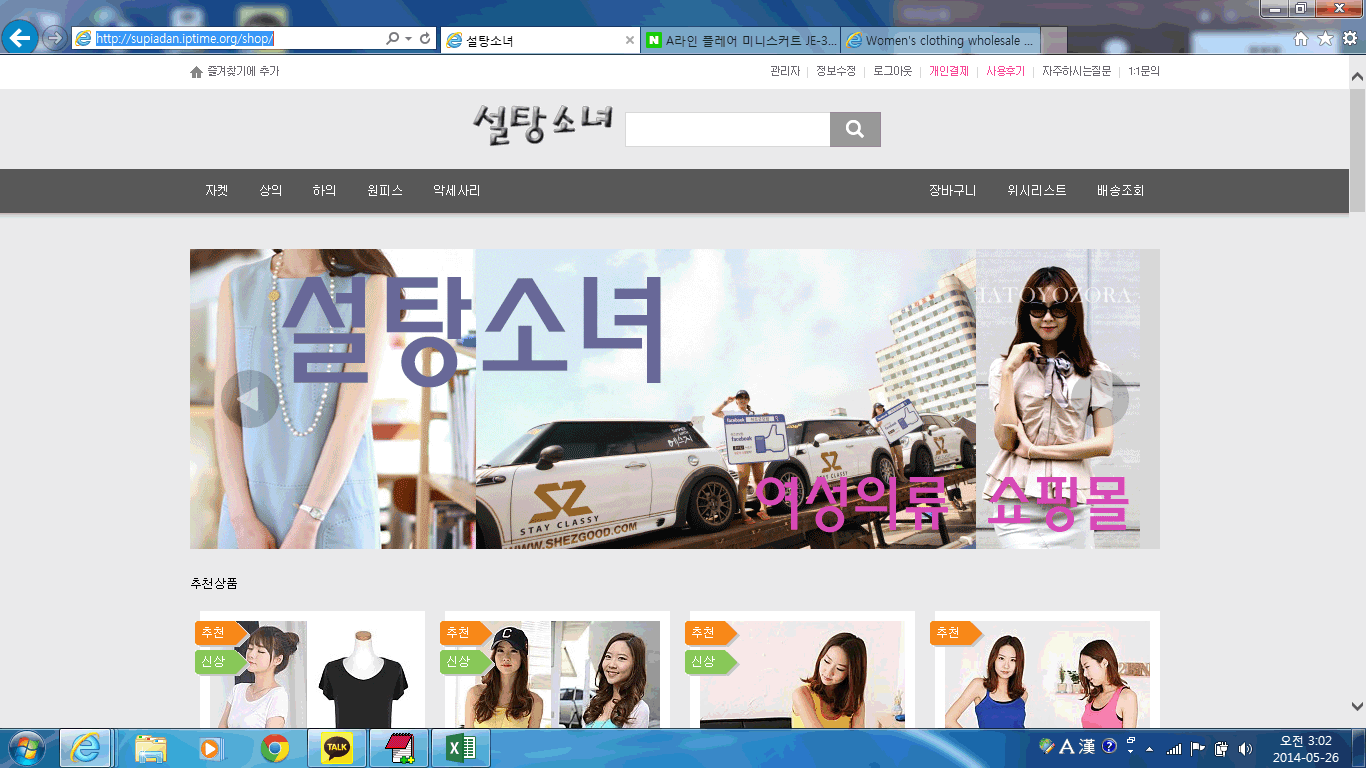Image resolution: width=1366 pixels, height=768 pixels.
Task: Show hidden tray icons arrow
Action: (1149, 748)
